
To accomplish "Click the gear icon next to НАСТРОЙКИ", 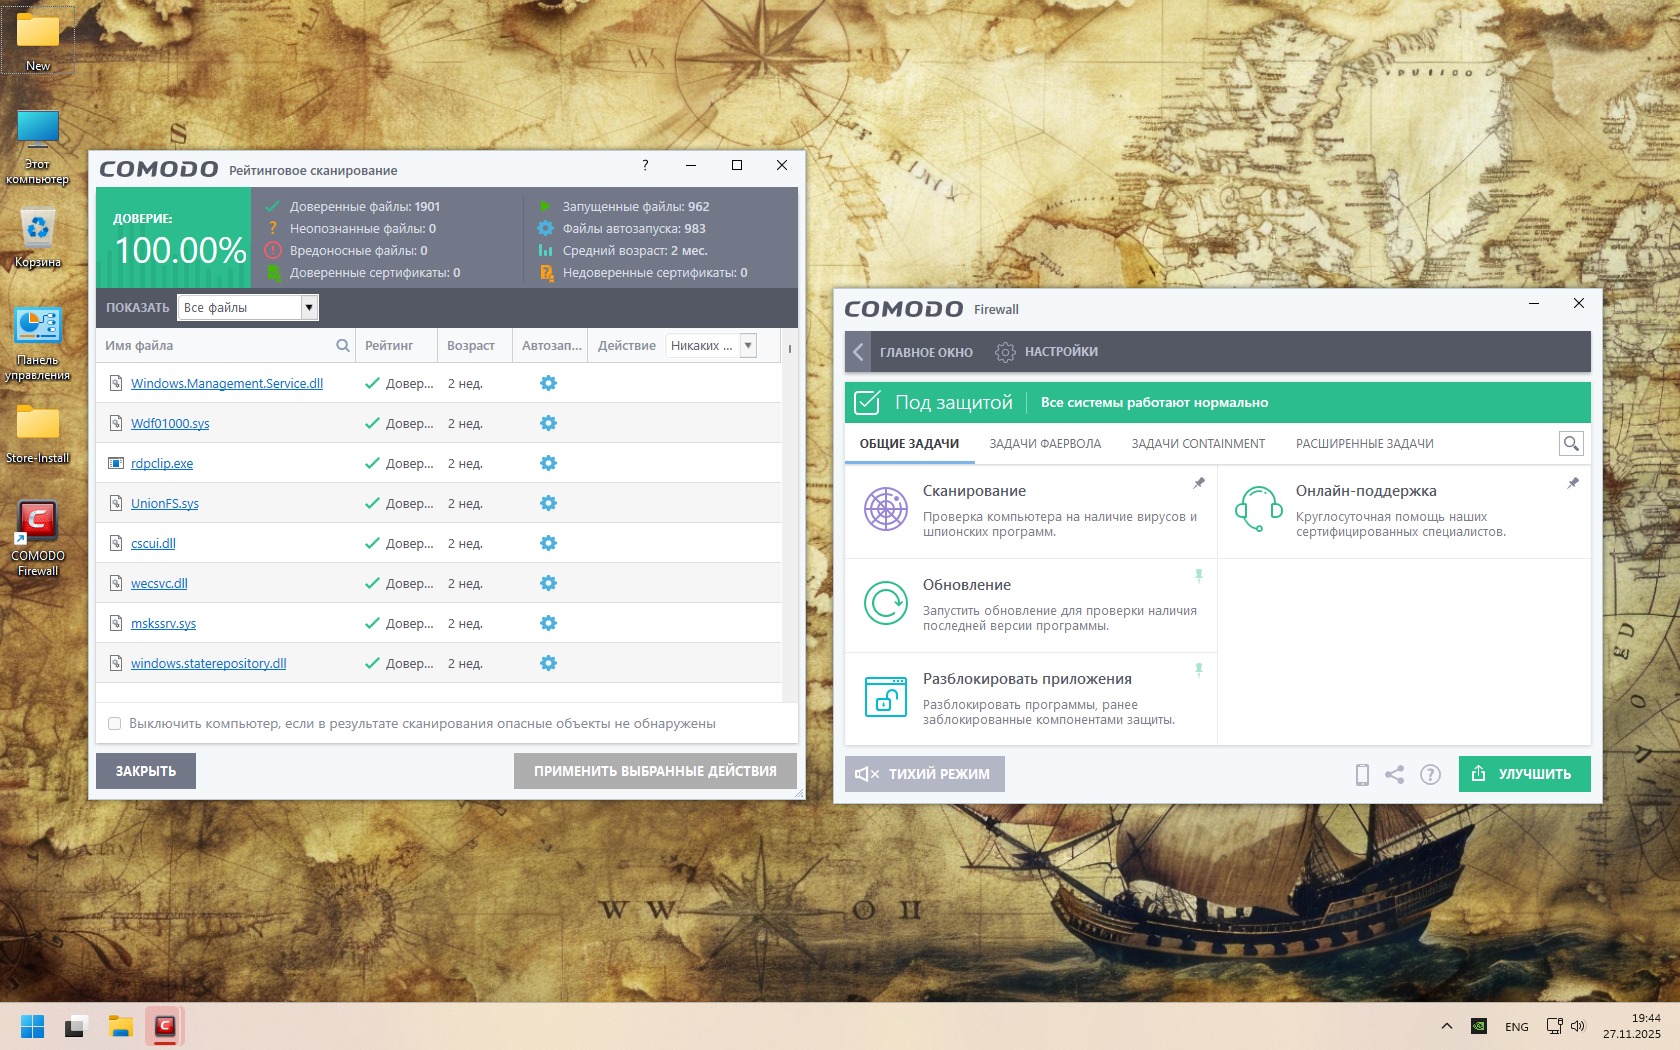I will [x=1005, y=352].
